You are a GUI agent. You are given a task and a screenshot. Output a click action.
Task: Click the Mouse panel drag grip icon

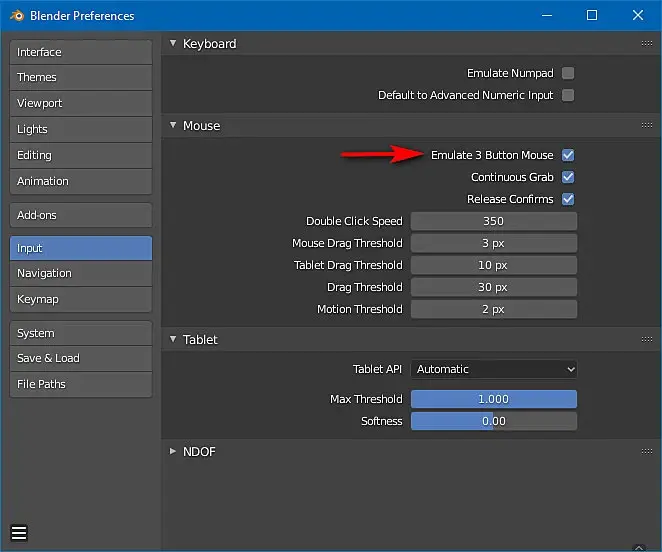tap(646, 126)
